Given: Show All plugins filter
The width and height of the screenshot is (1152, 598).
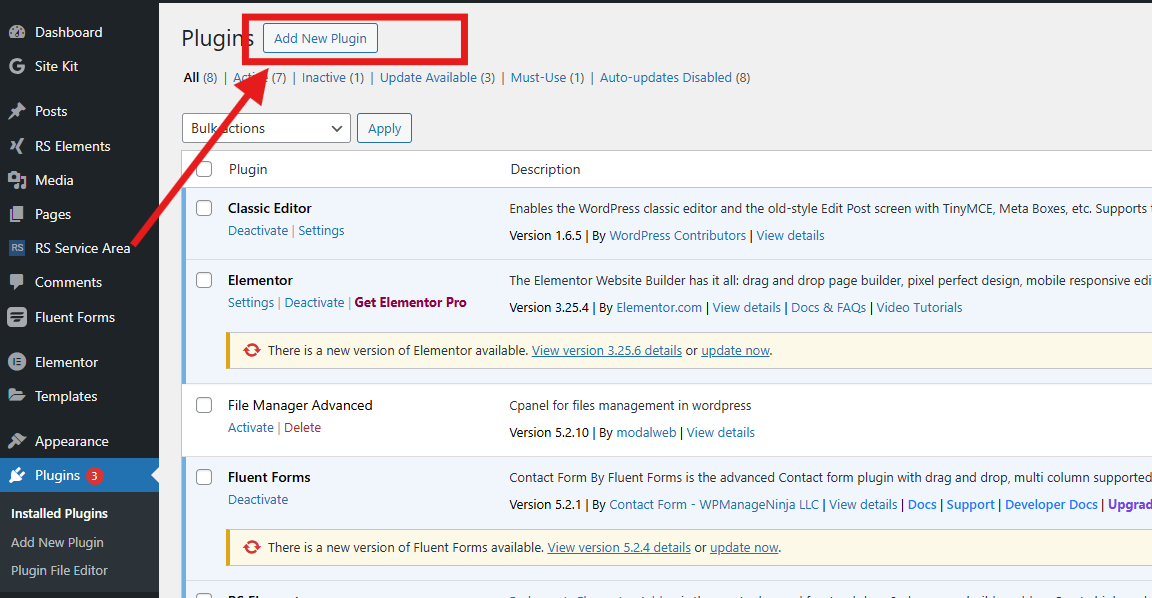Looking at the screenshot, I should (191, 78).
